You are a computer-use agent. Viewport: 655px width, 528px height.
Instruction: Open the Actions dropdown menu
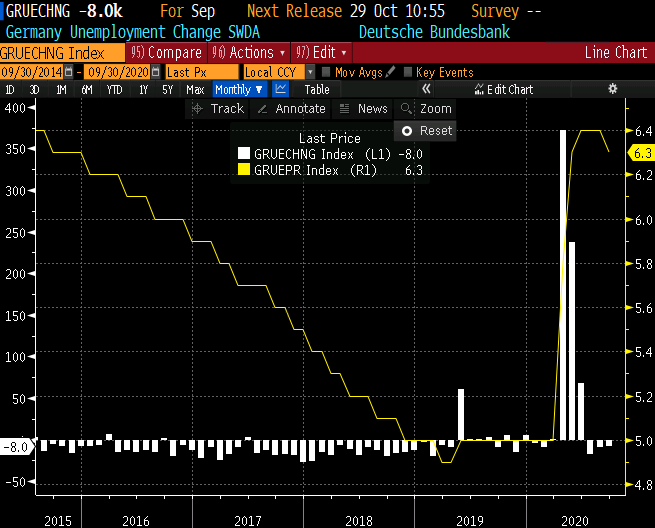click(249, 52)
